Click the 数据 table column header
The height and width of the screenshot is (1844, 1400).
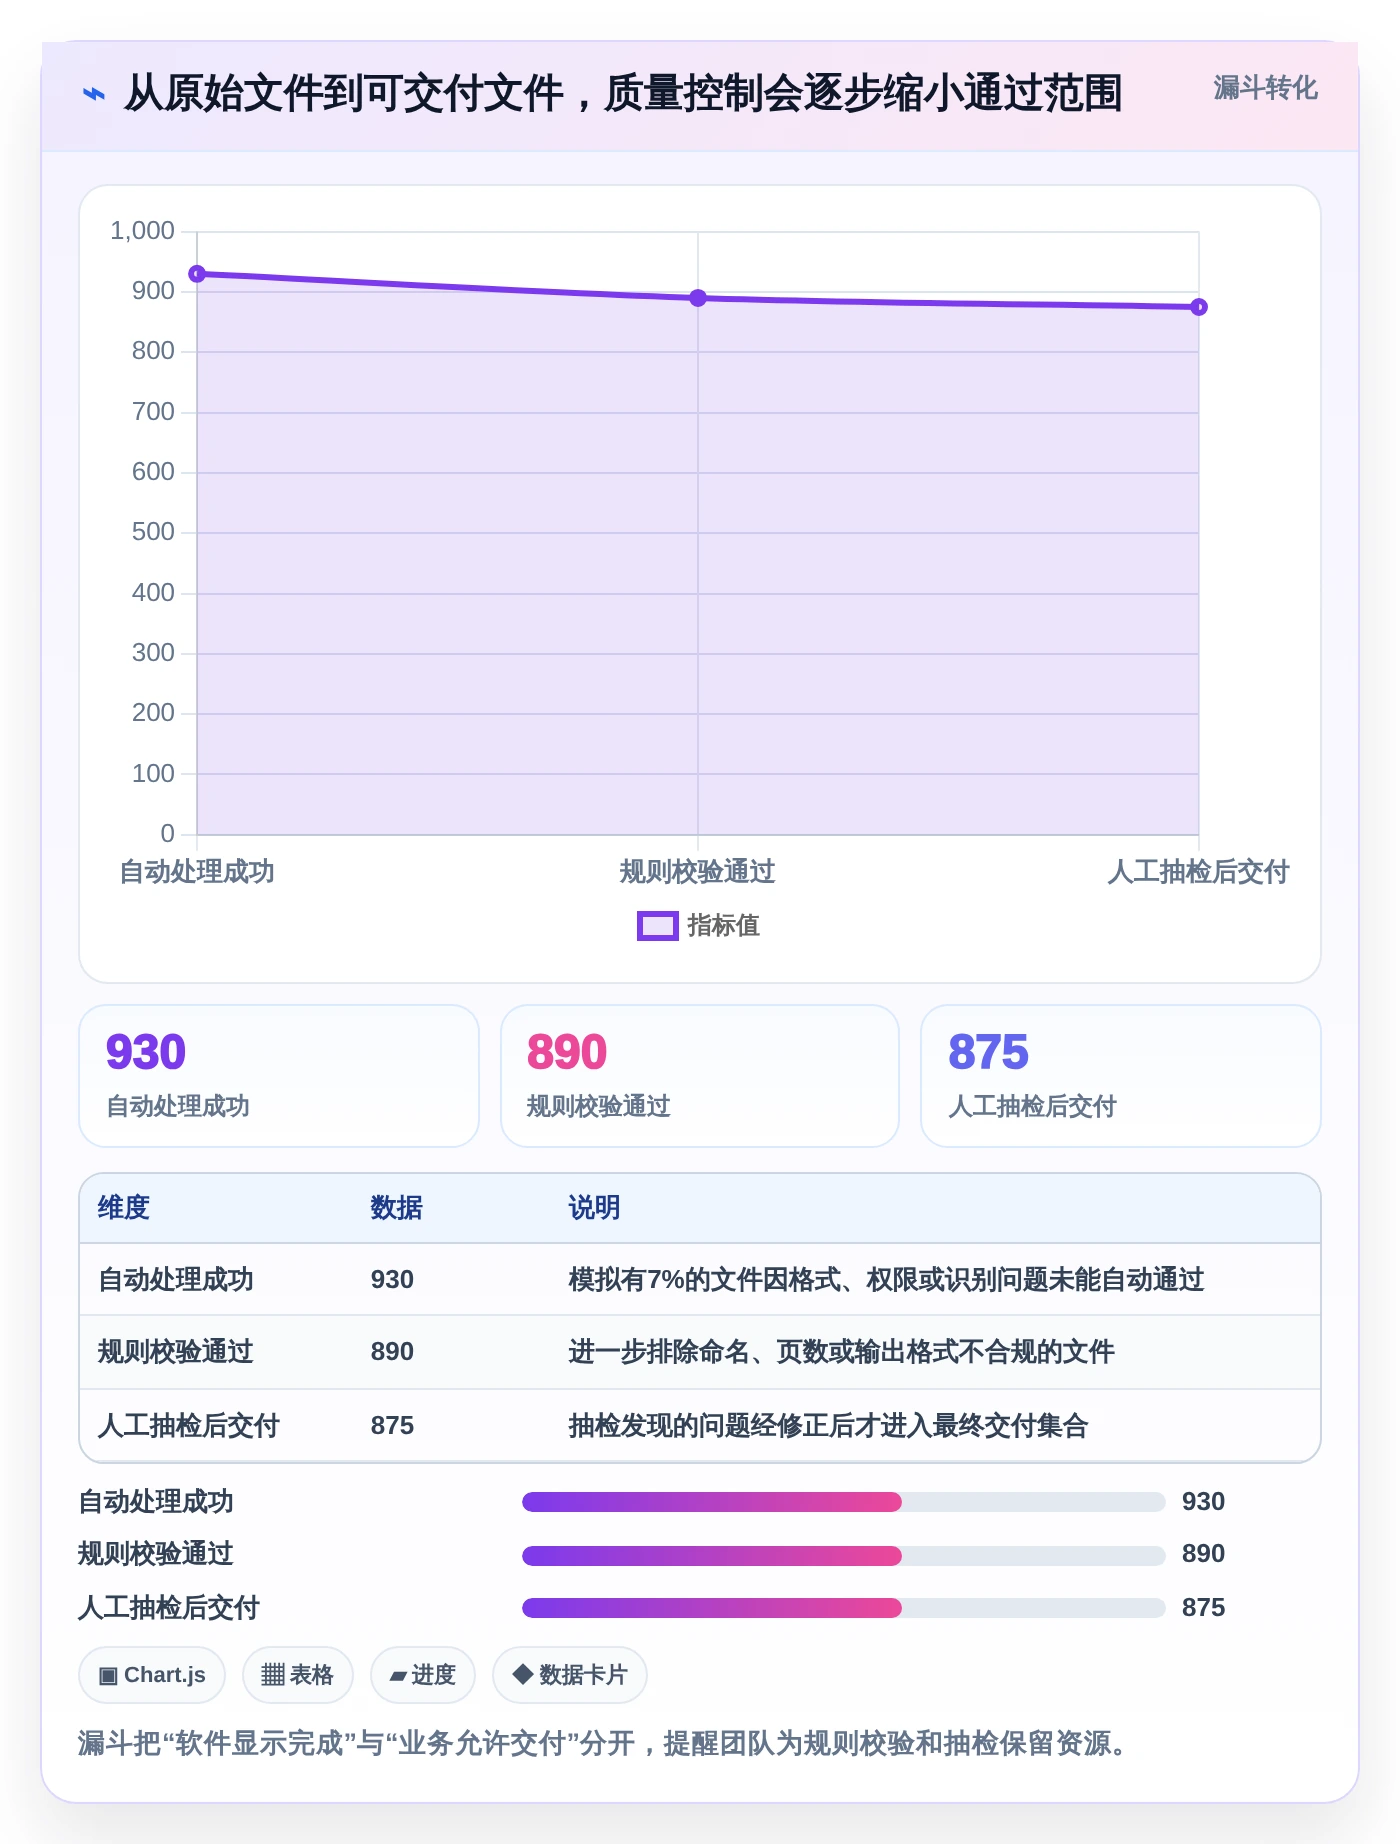[x=396, y=1208]
